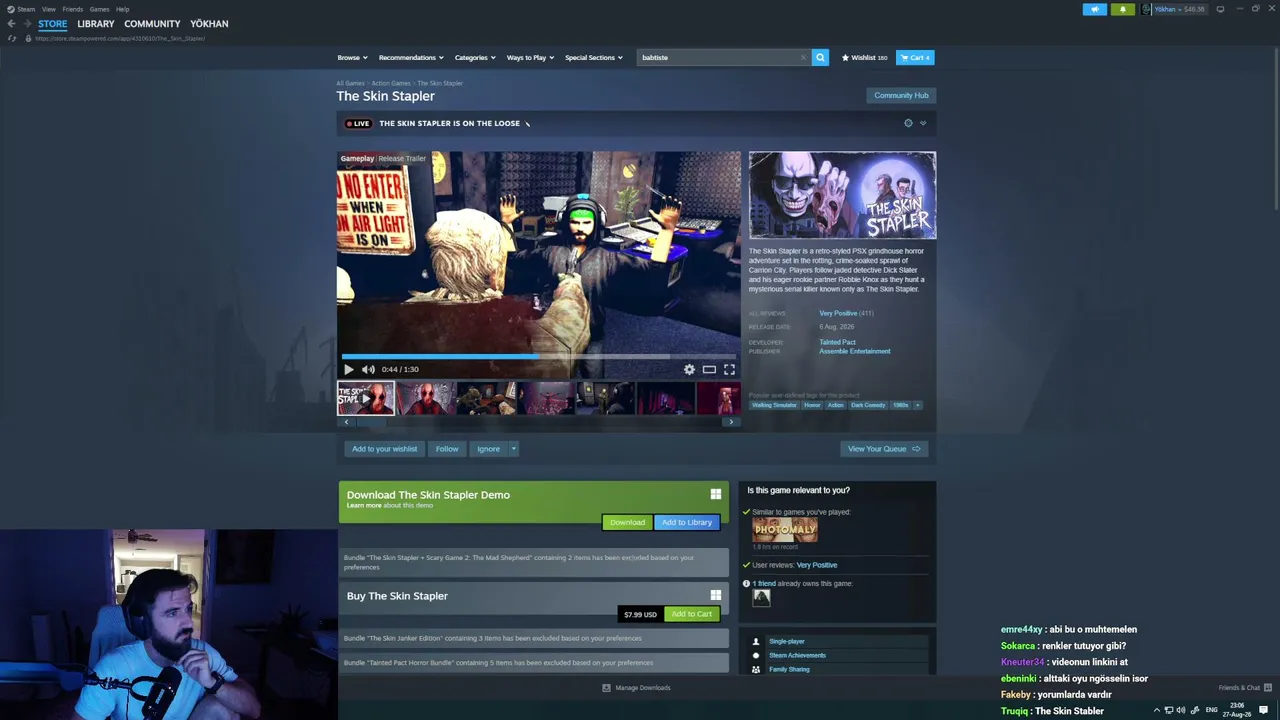Open the Wishlist page
This screenshot has height=720, width=1280.
(864, 58)
